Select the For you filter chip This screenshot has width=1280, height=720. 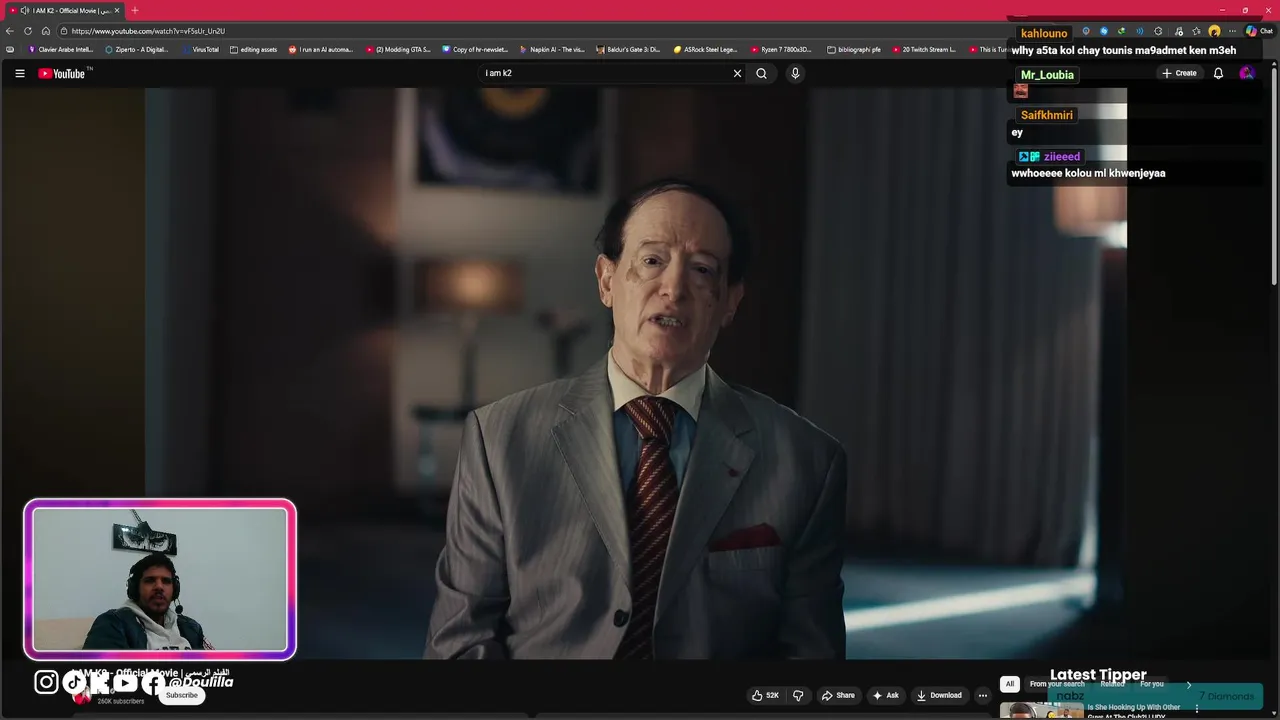click(1152, 684)
